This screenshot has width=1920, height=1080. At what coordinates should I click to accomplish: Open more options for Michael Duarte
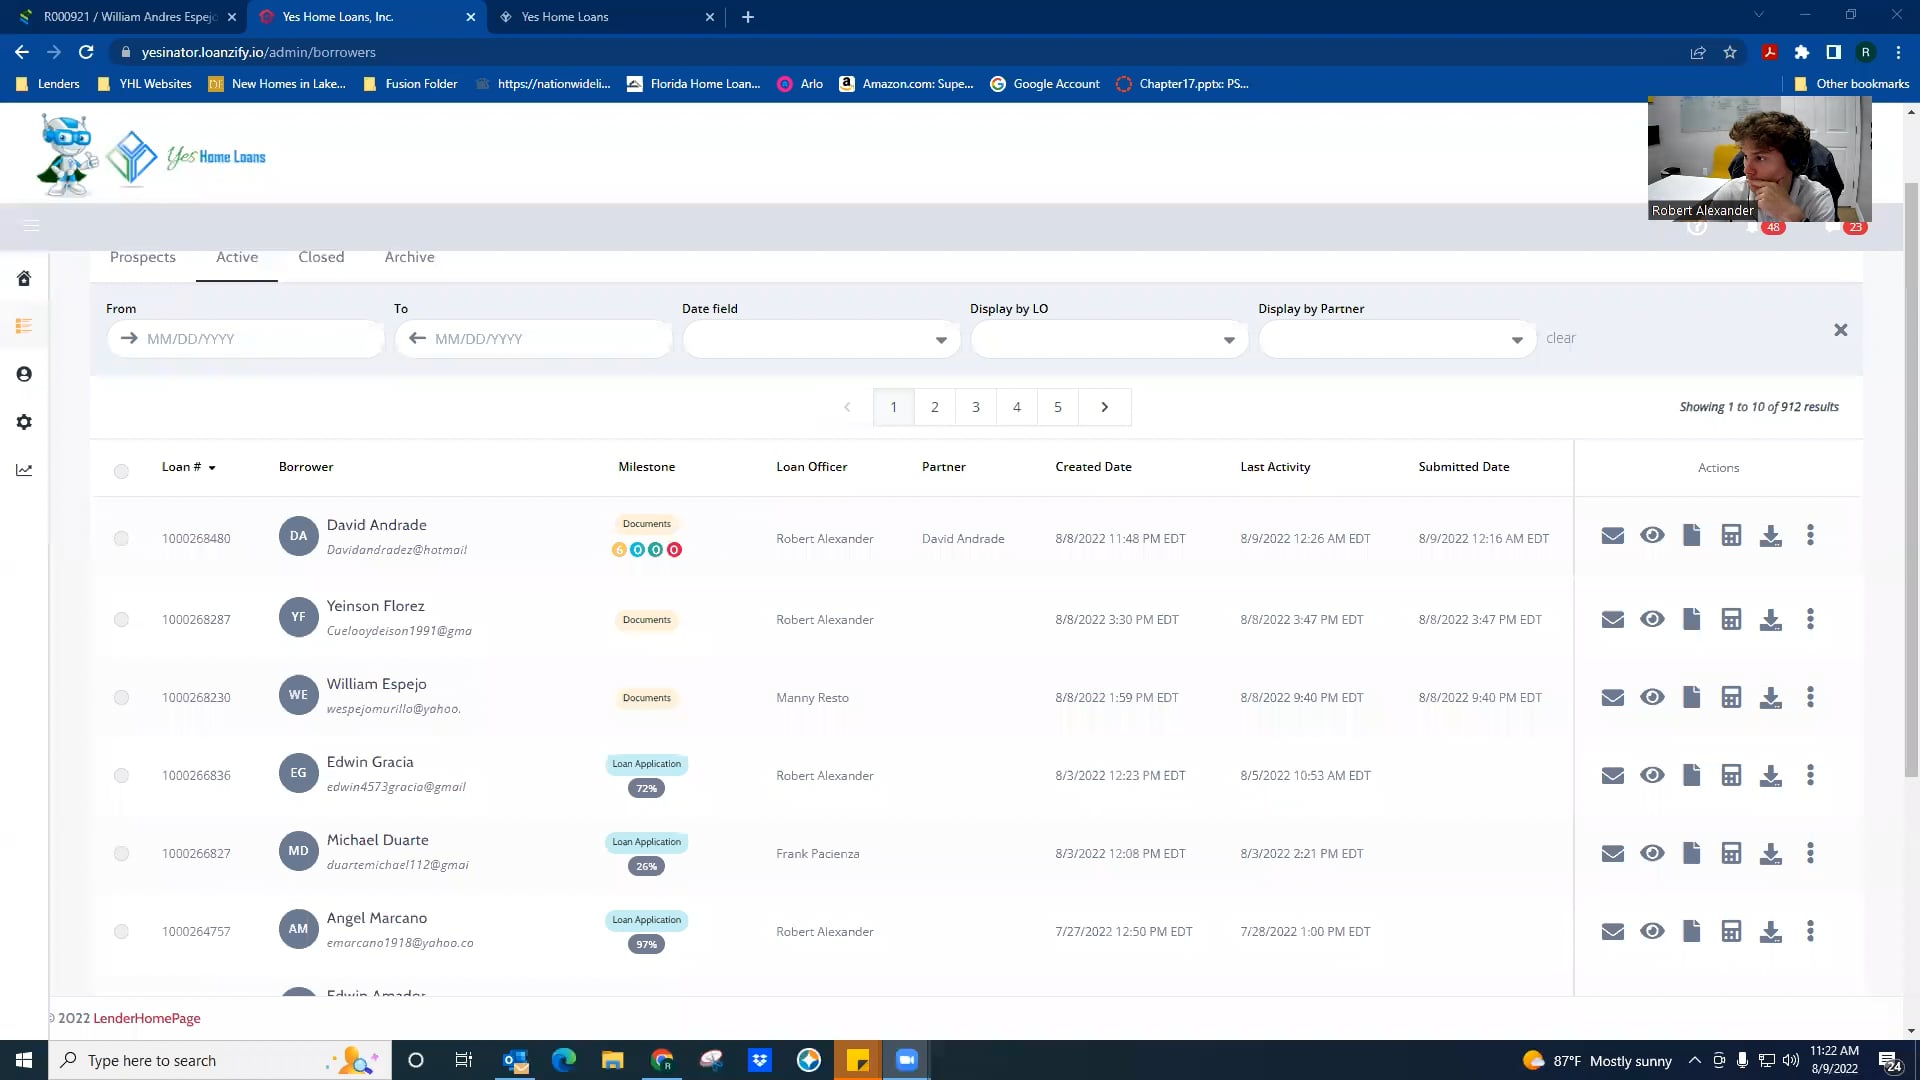(1810, 853)
